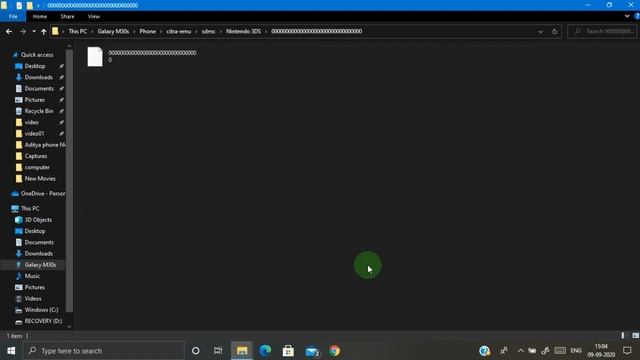
Task: Open 3D Objects under This PC
Action: 38,220
